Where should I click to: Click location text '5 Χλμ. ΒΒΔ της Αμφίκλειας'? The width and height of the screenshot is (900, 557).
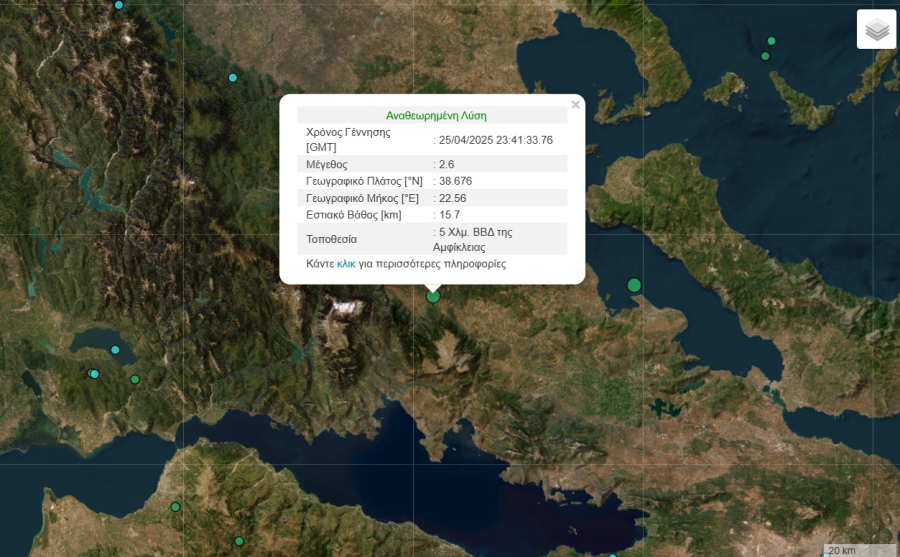pyautogui.click(x=475, y=238)
